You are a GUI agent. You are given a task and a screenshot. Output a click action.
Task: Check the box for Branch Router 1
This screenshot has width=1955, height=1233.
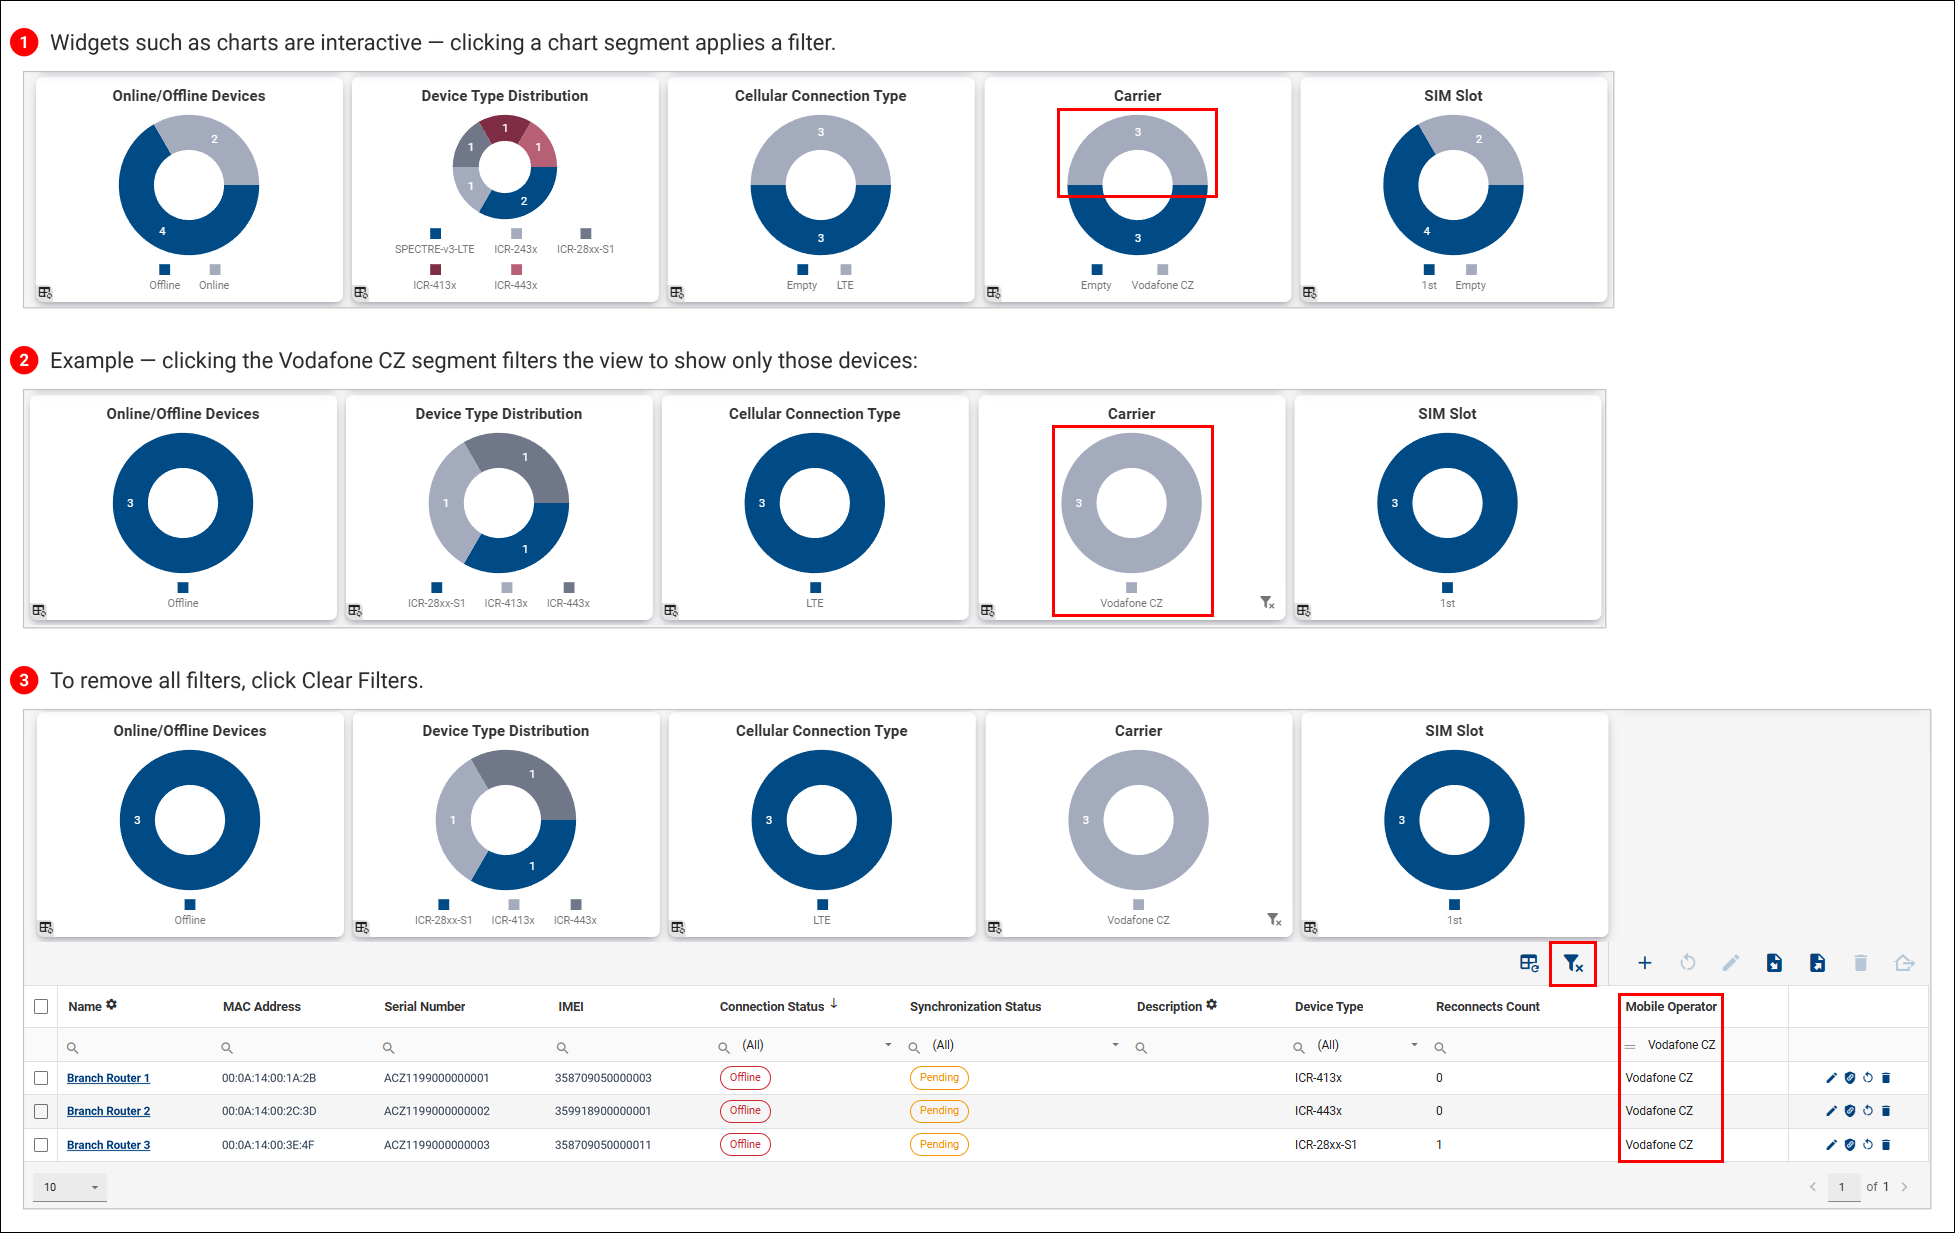(x=41, y=1078)
